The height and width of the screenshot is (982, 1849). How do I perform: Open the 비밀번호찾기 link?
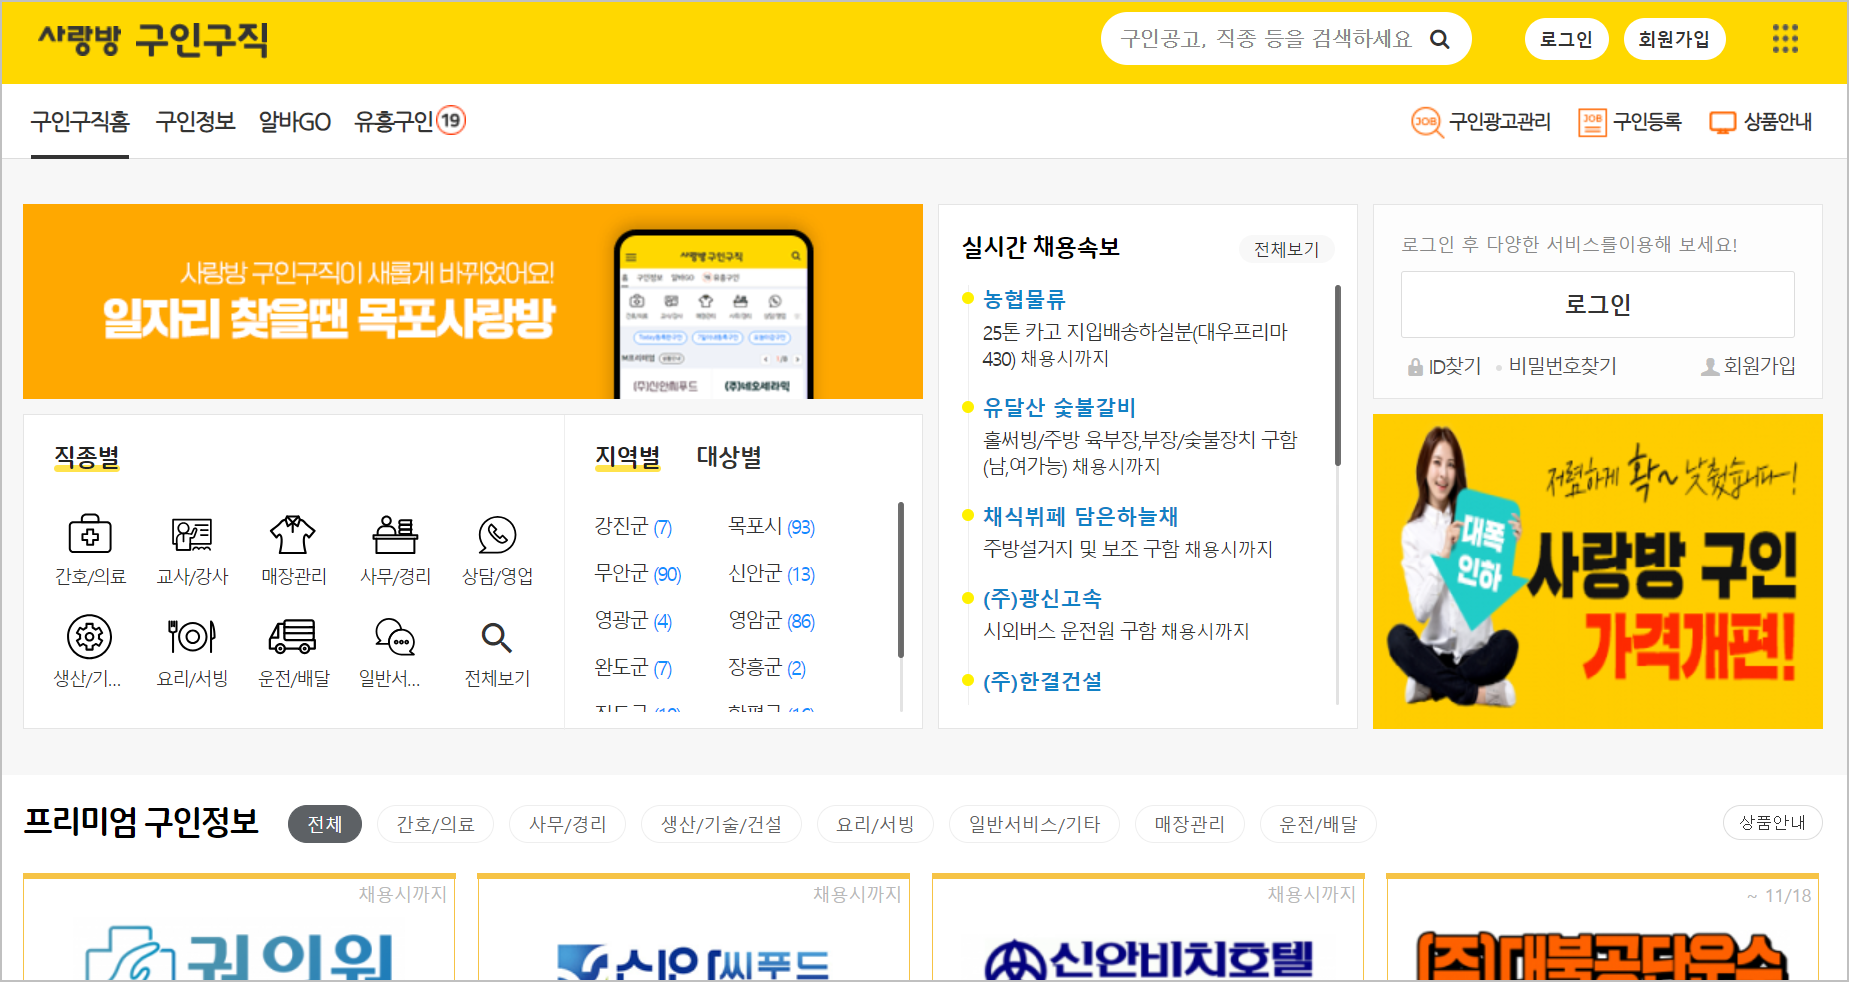click(1562, 366)
